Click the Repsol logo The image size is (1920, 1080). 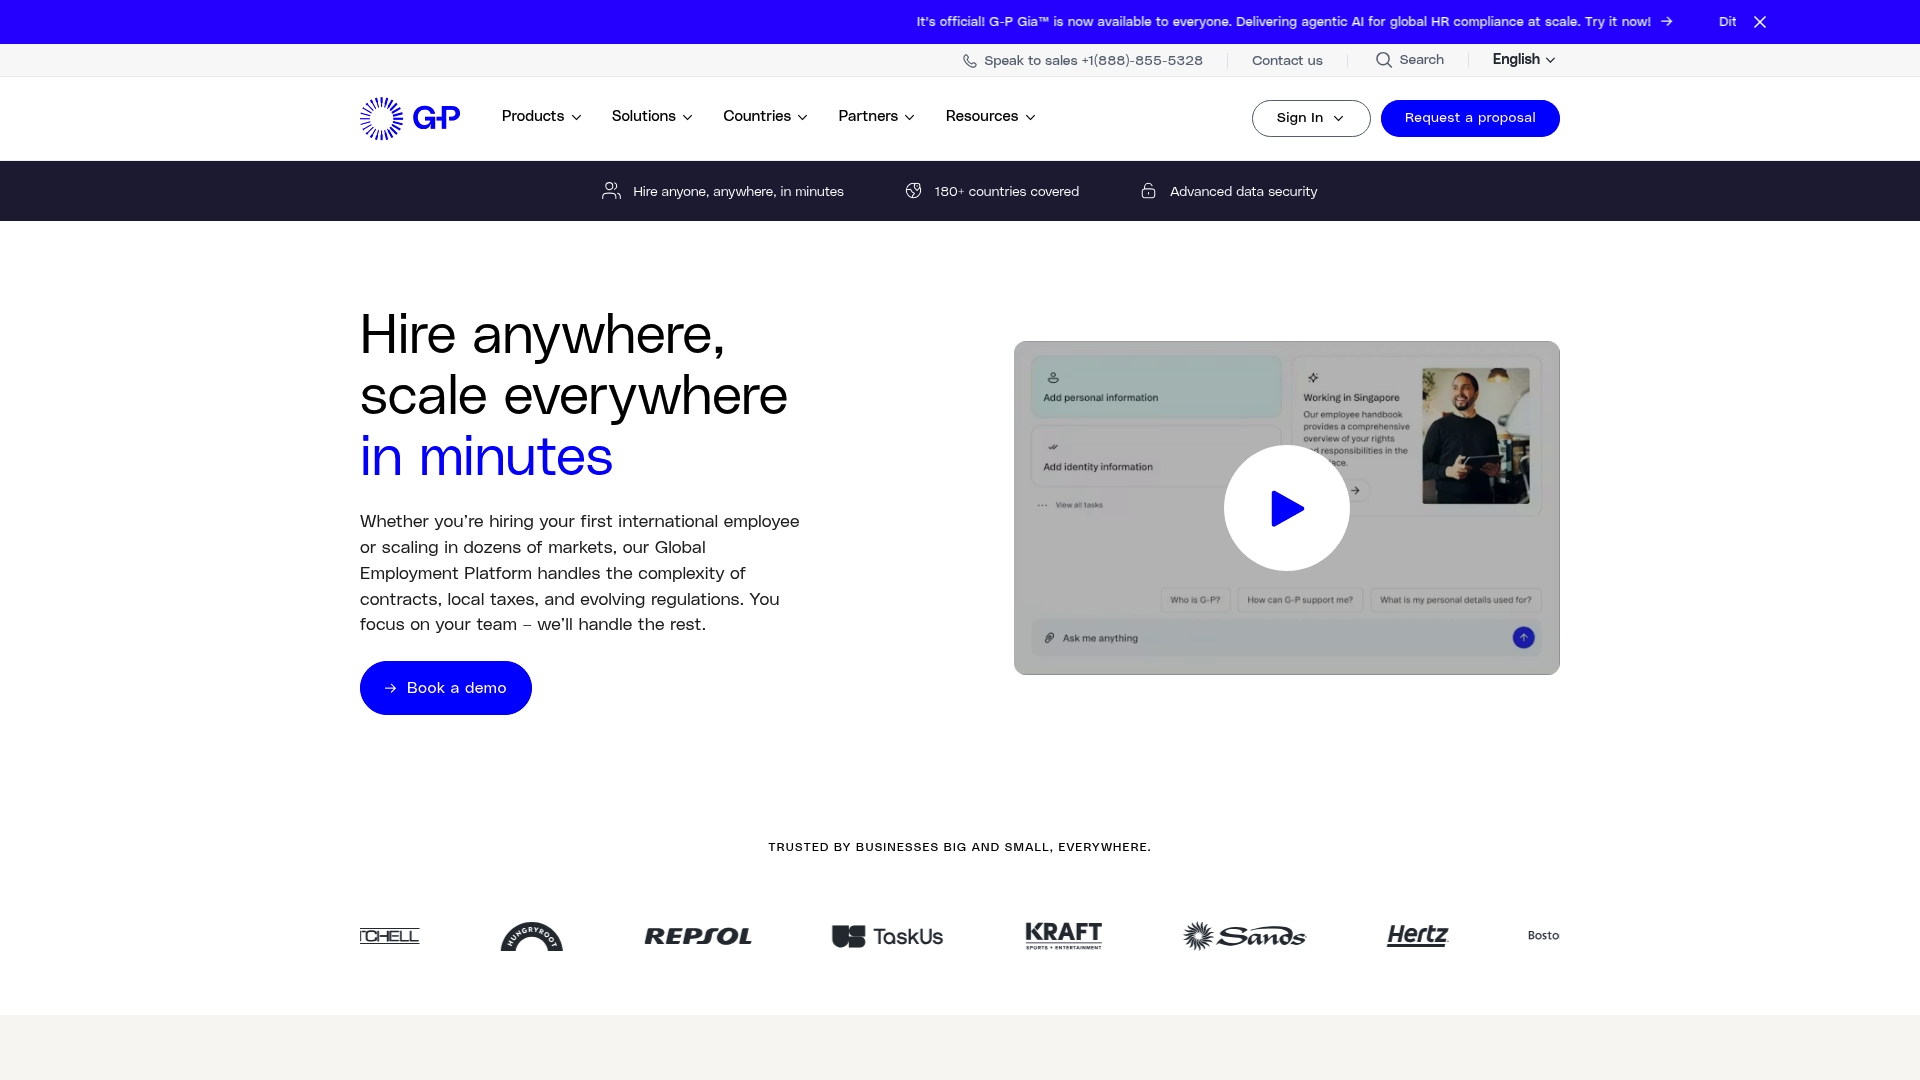(x=698, y=936)
